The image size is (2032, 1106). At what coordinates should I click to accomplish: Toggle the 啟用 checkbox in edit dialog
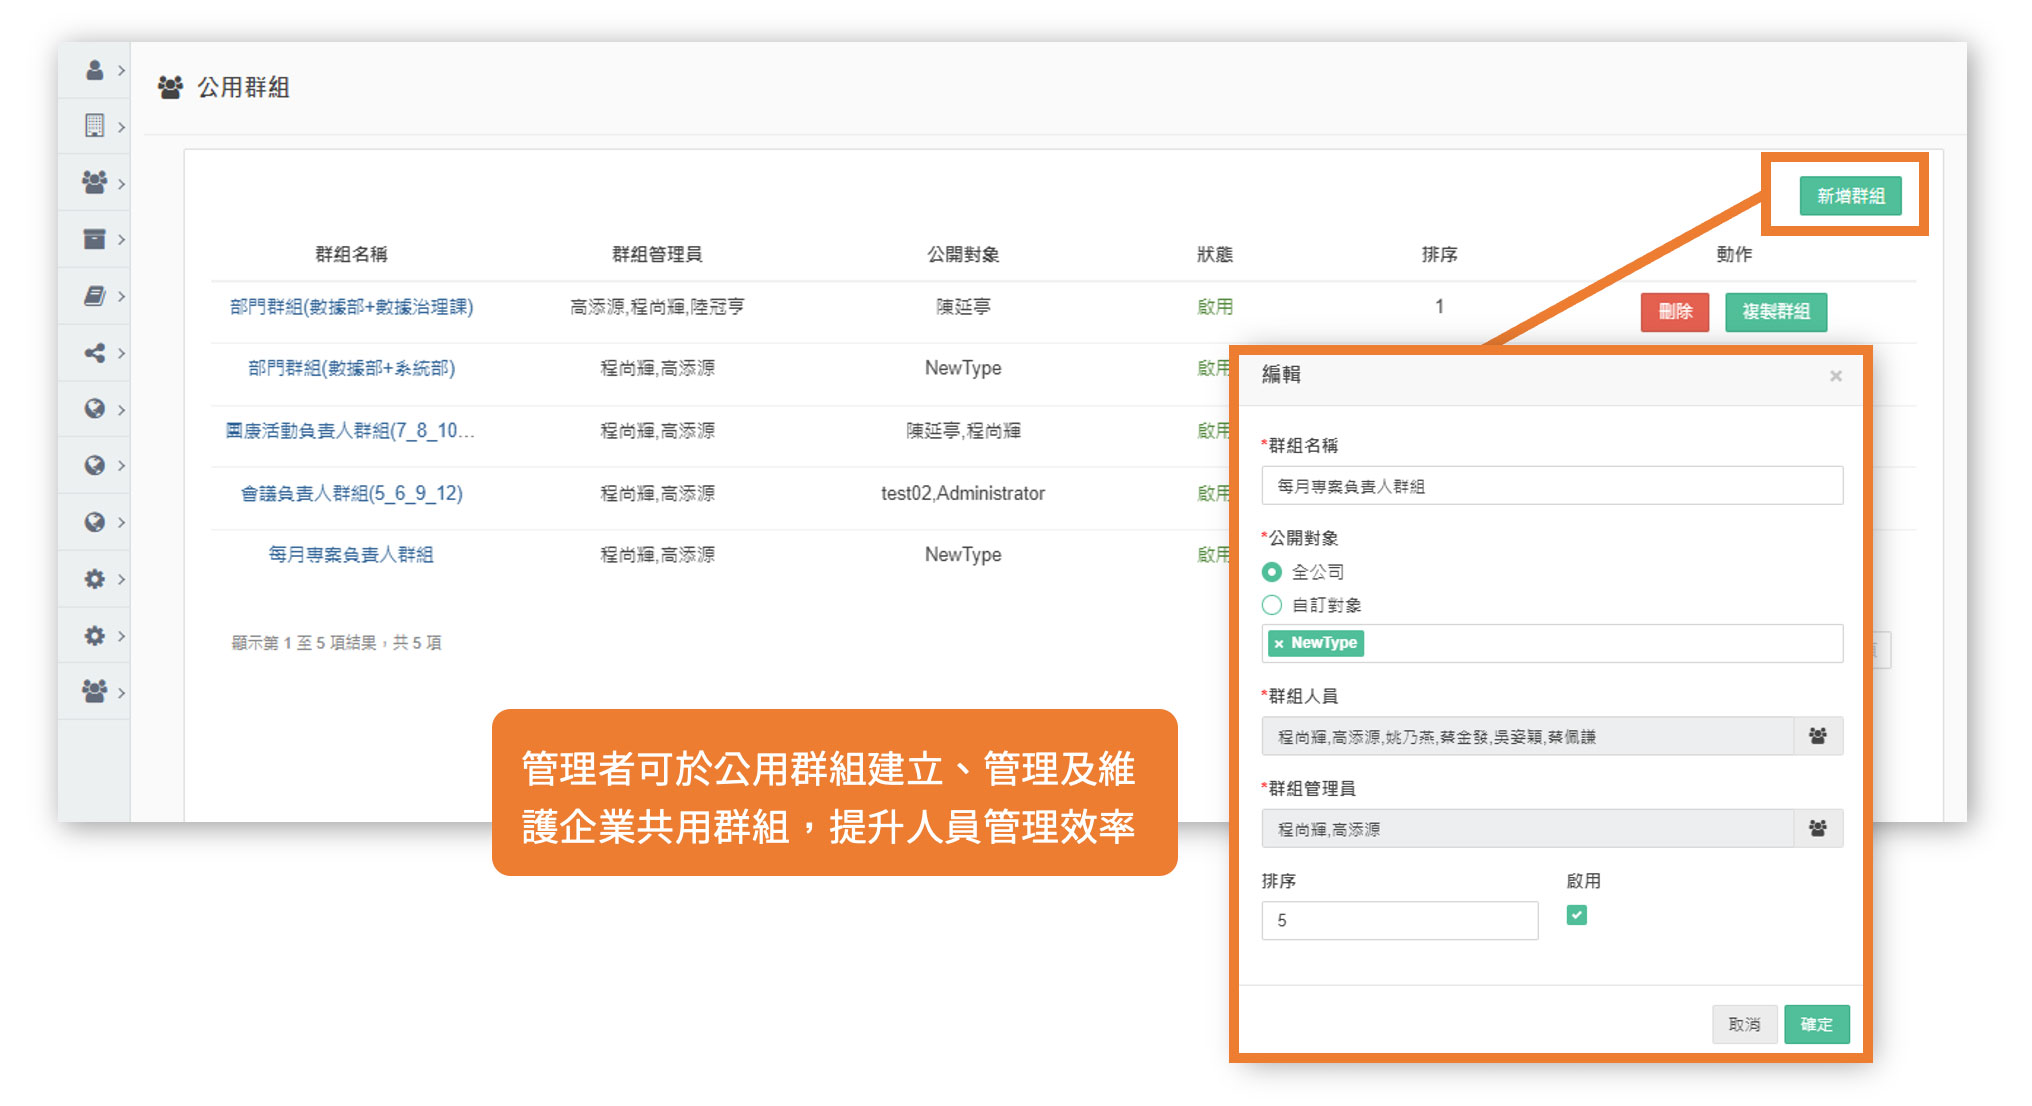coord(1577,915)
